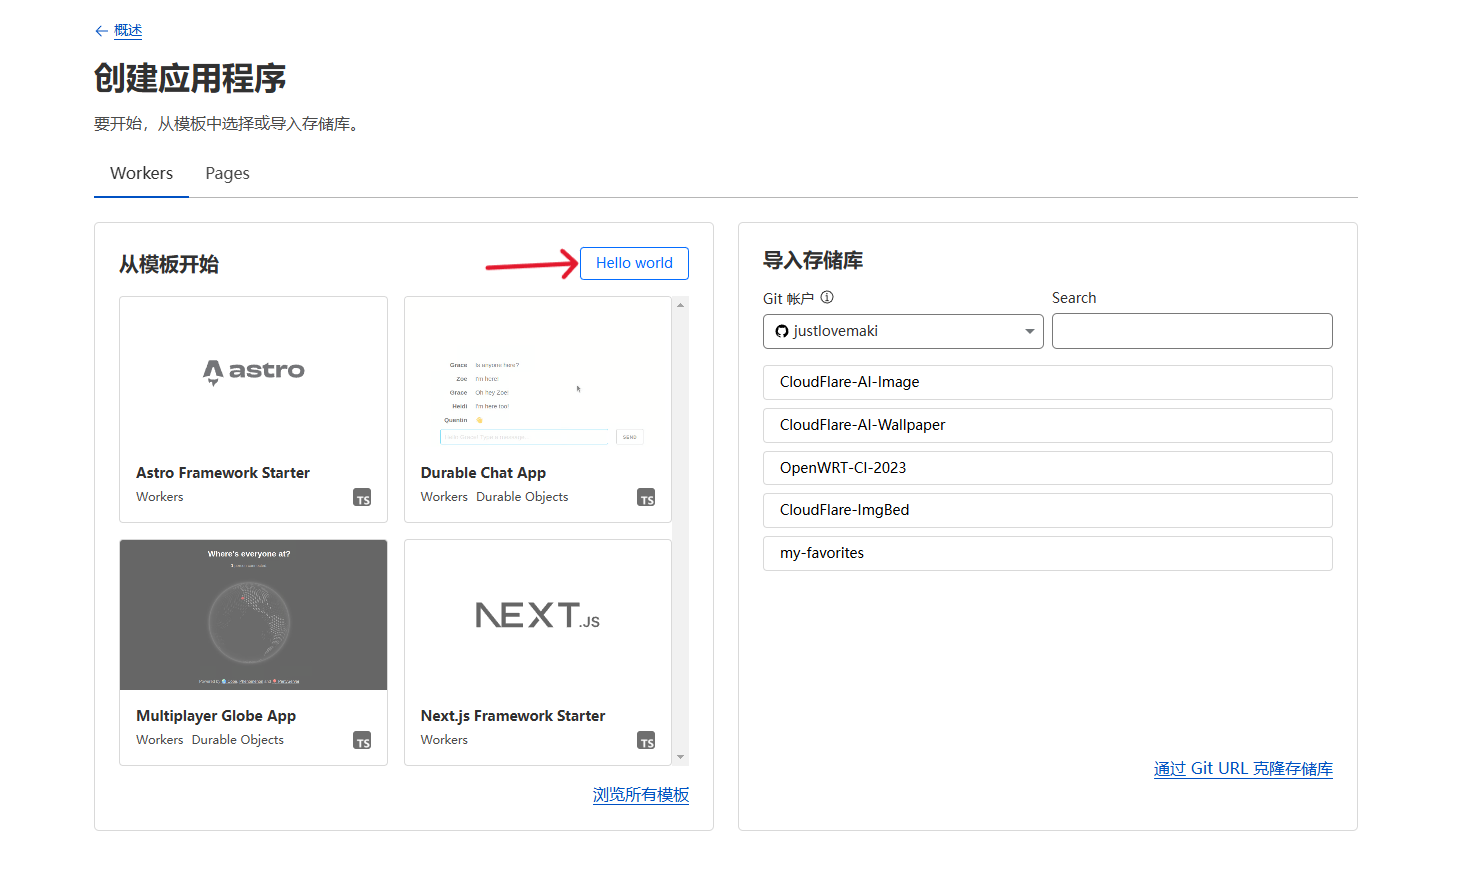Image resolution: width=1484 pixels, height=879 pixels.
Task: Focus the repository Search input field
Action: point(1192,331)
